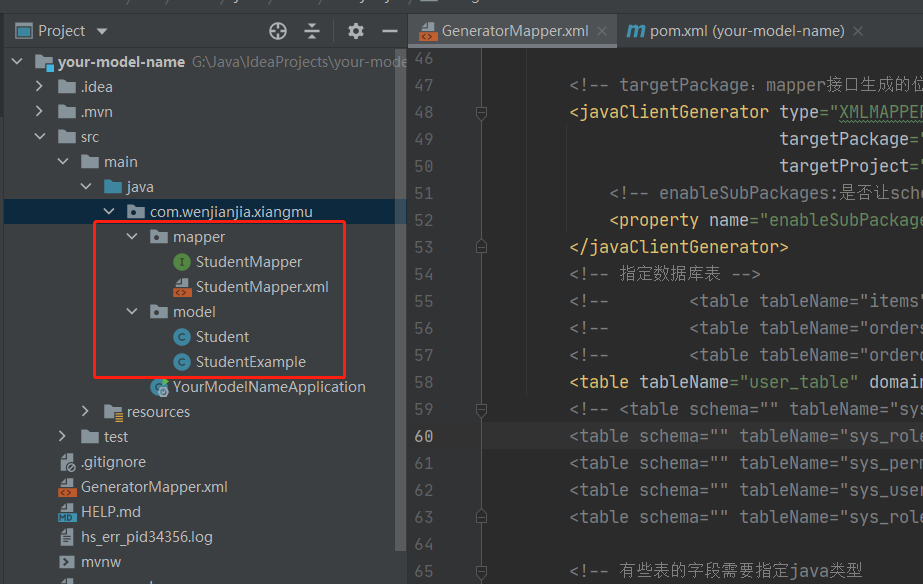Click line number 58 in the gutter
This screenshot has width=923, height=584.
click(424, 382)
